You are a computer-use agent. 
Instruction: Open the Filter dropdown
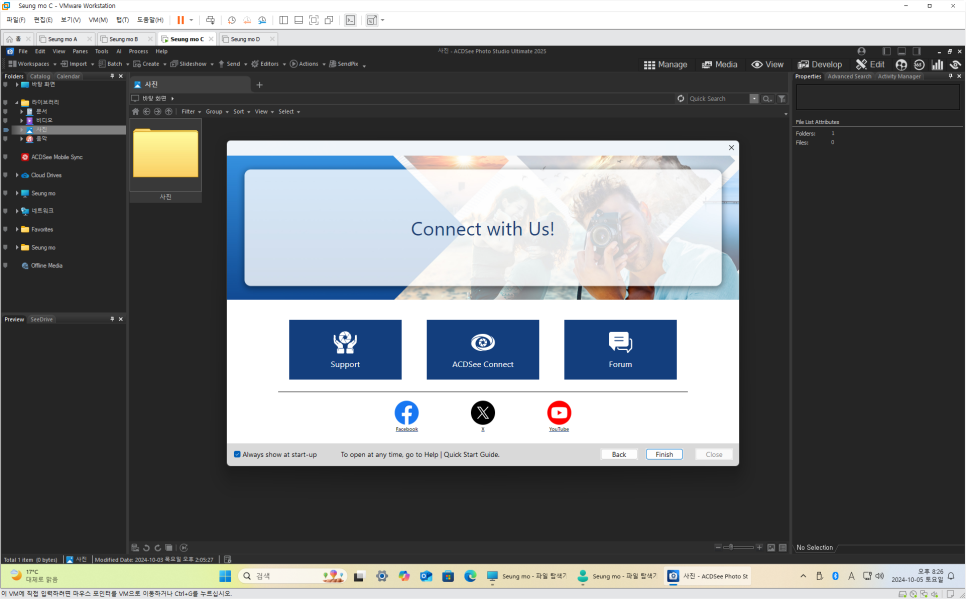(x=188, y=112)
